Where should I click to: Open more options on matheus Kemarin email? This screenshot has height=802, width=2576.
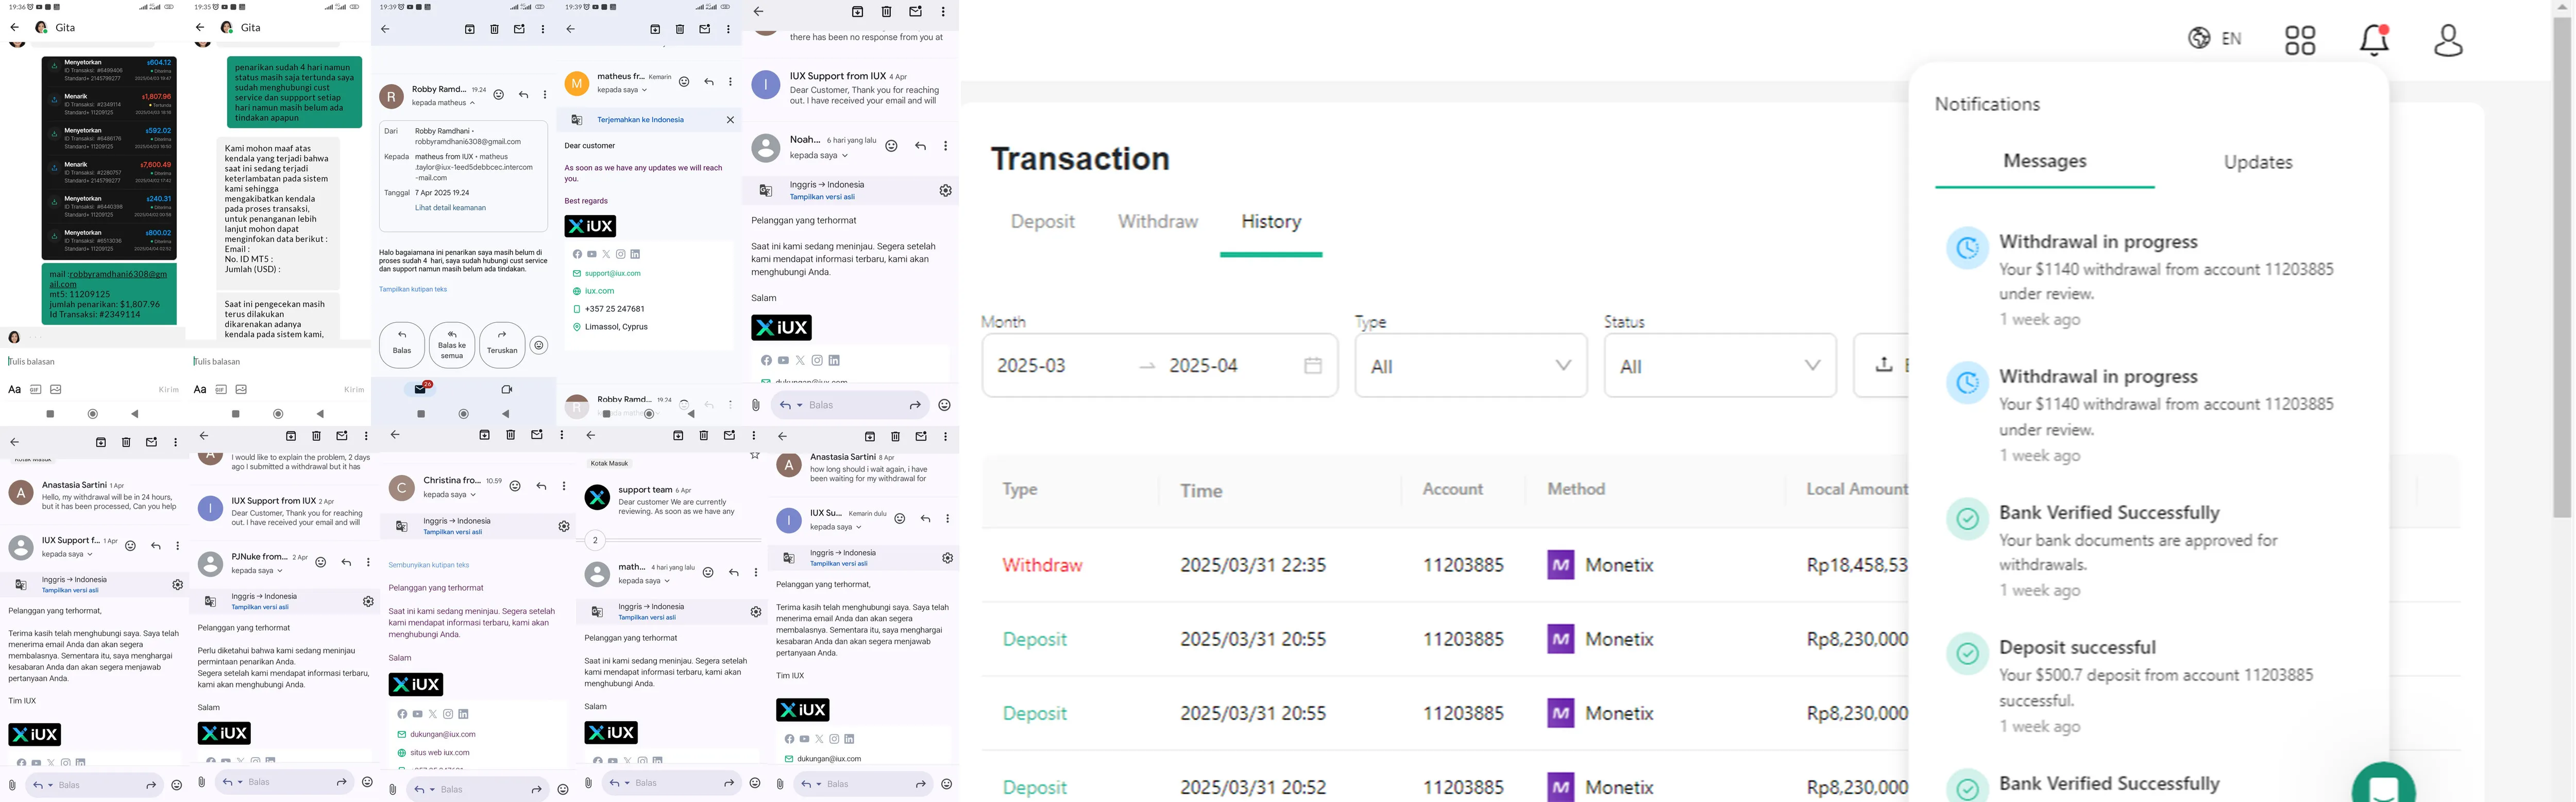(730, 82)
